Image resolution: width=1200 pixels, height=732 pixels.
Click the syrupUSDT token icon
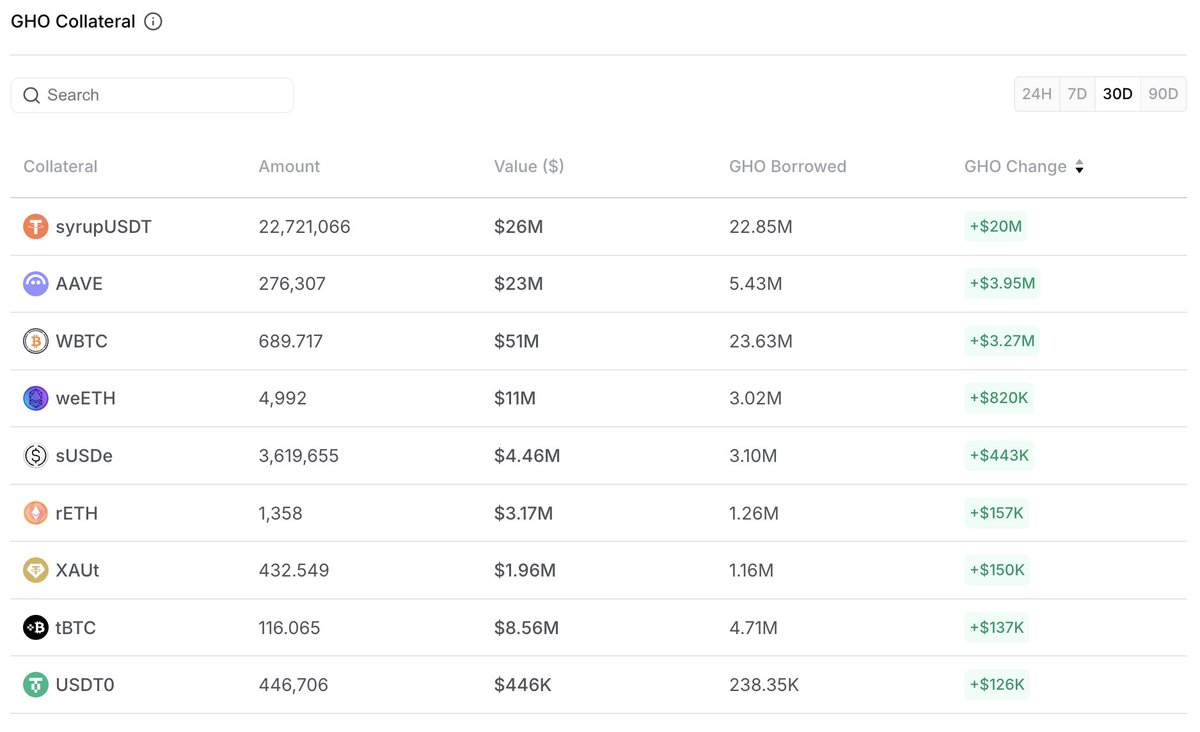pos(36,227)
